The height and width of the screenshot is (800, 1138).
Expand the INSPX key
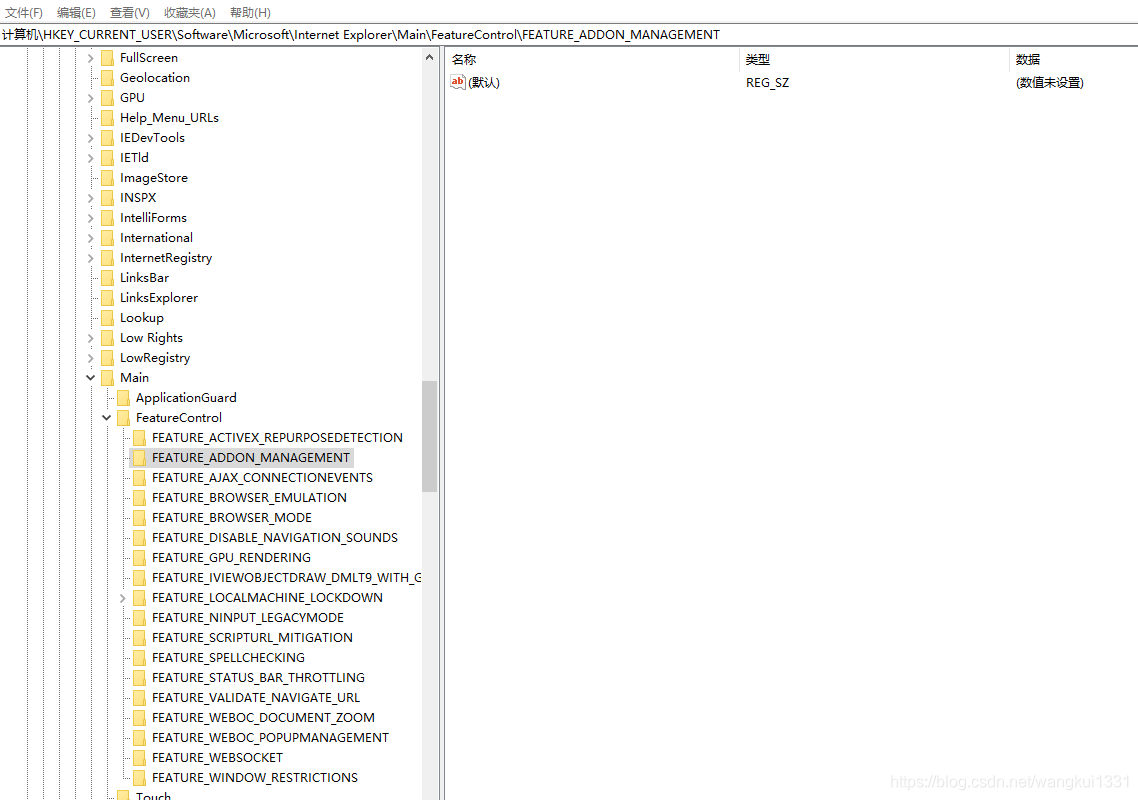click(91, 197)
